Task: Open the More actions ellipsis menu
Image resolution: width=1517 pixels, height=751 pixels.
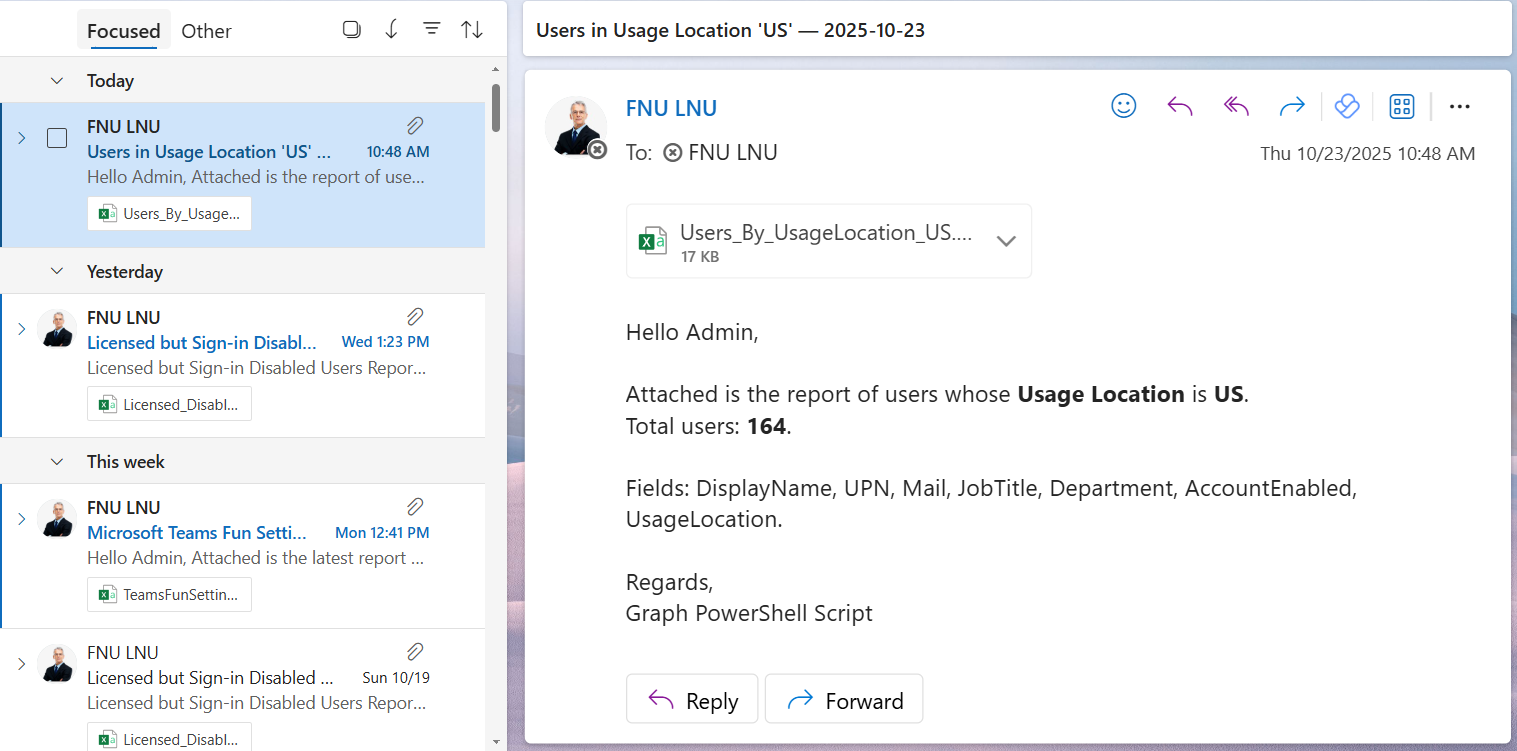Action: click(x=1459, y=106)
